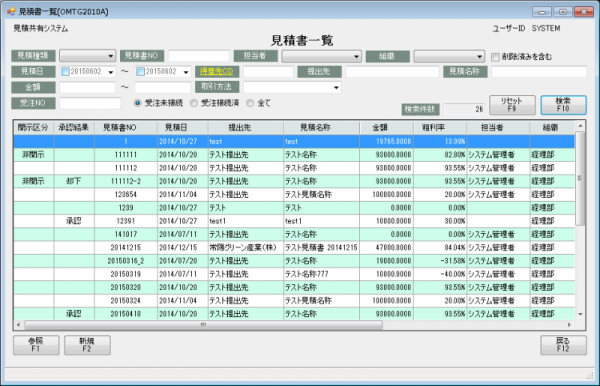Click the 却下 approval result cell

coord(74,181)
